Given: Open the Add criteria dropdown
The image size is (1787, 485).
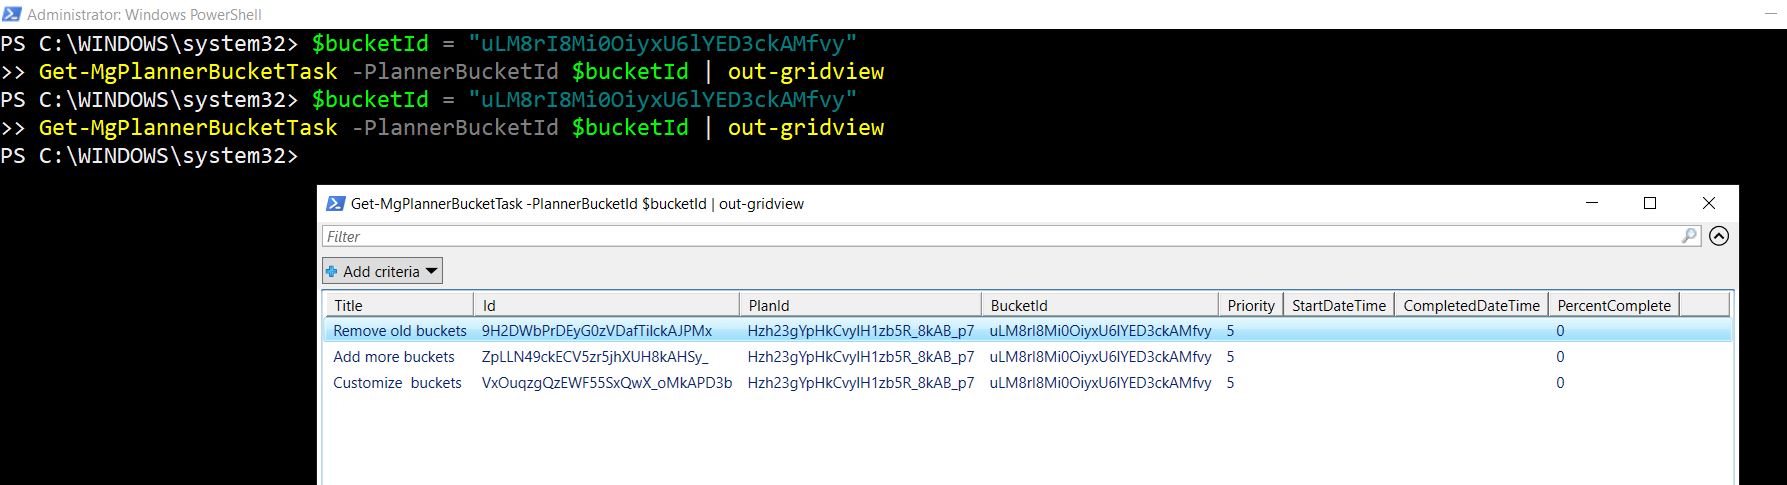Looking at the screenshot, I should 382,271.
